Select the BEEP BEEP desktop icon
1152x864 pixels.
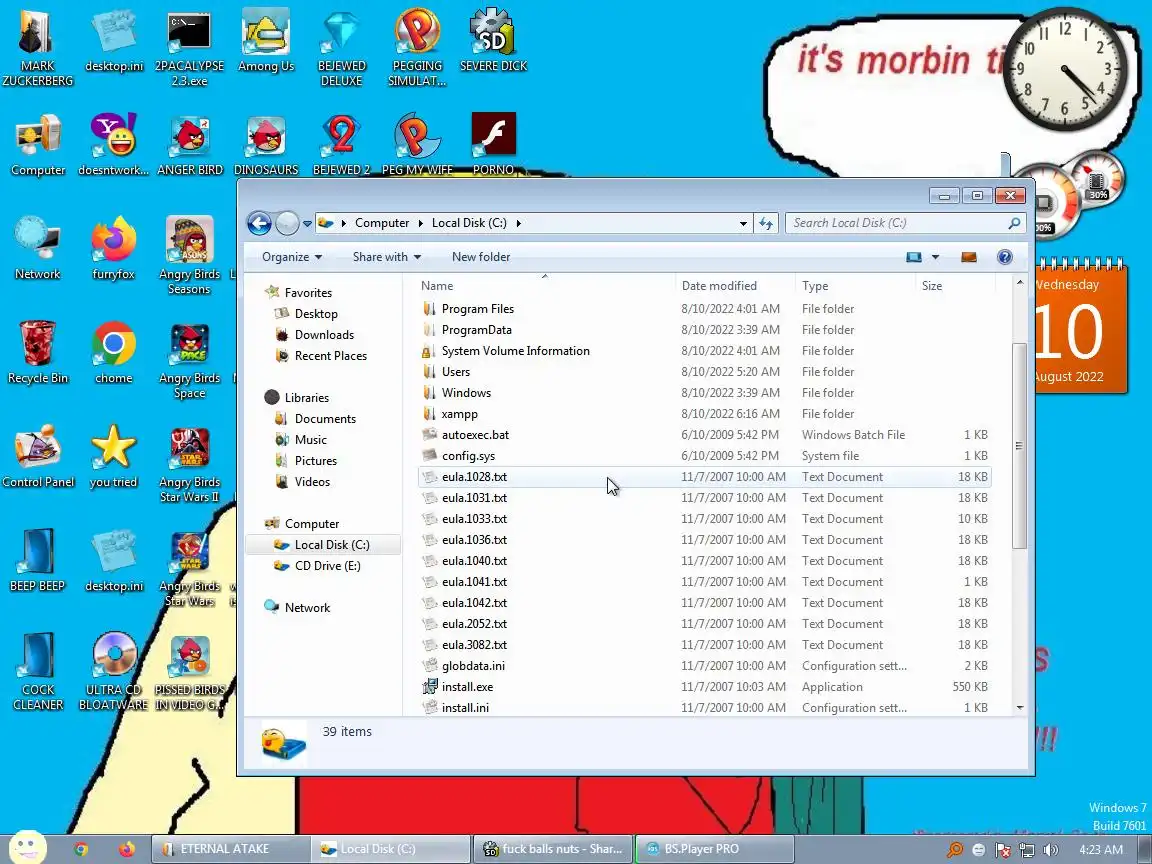pos(37,561)
